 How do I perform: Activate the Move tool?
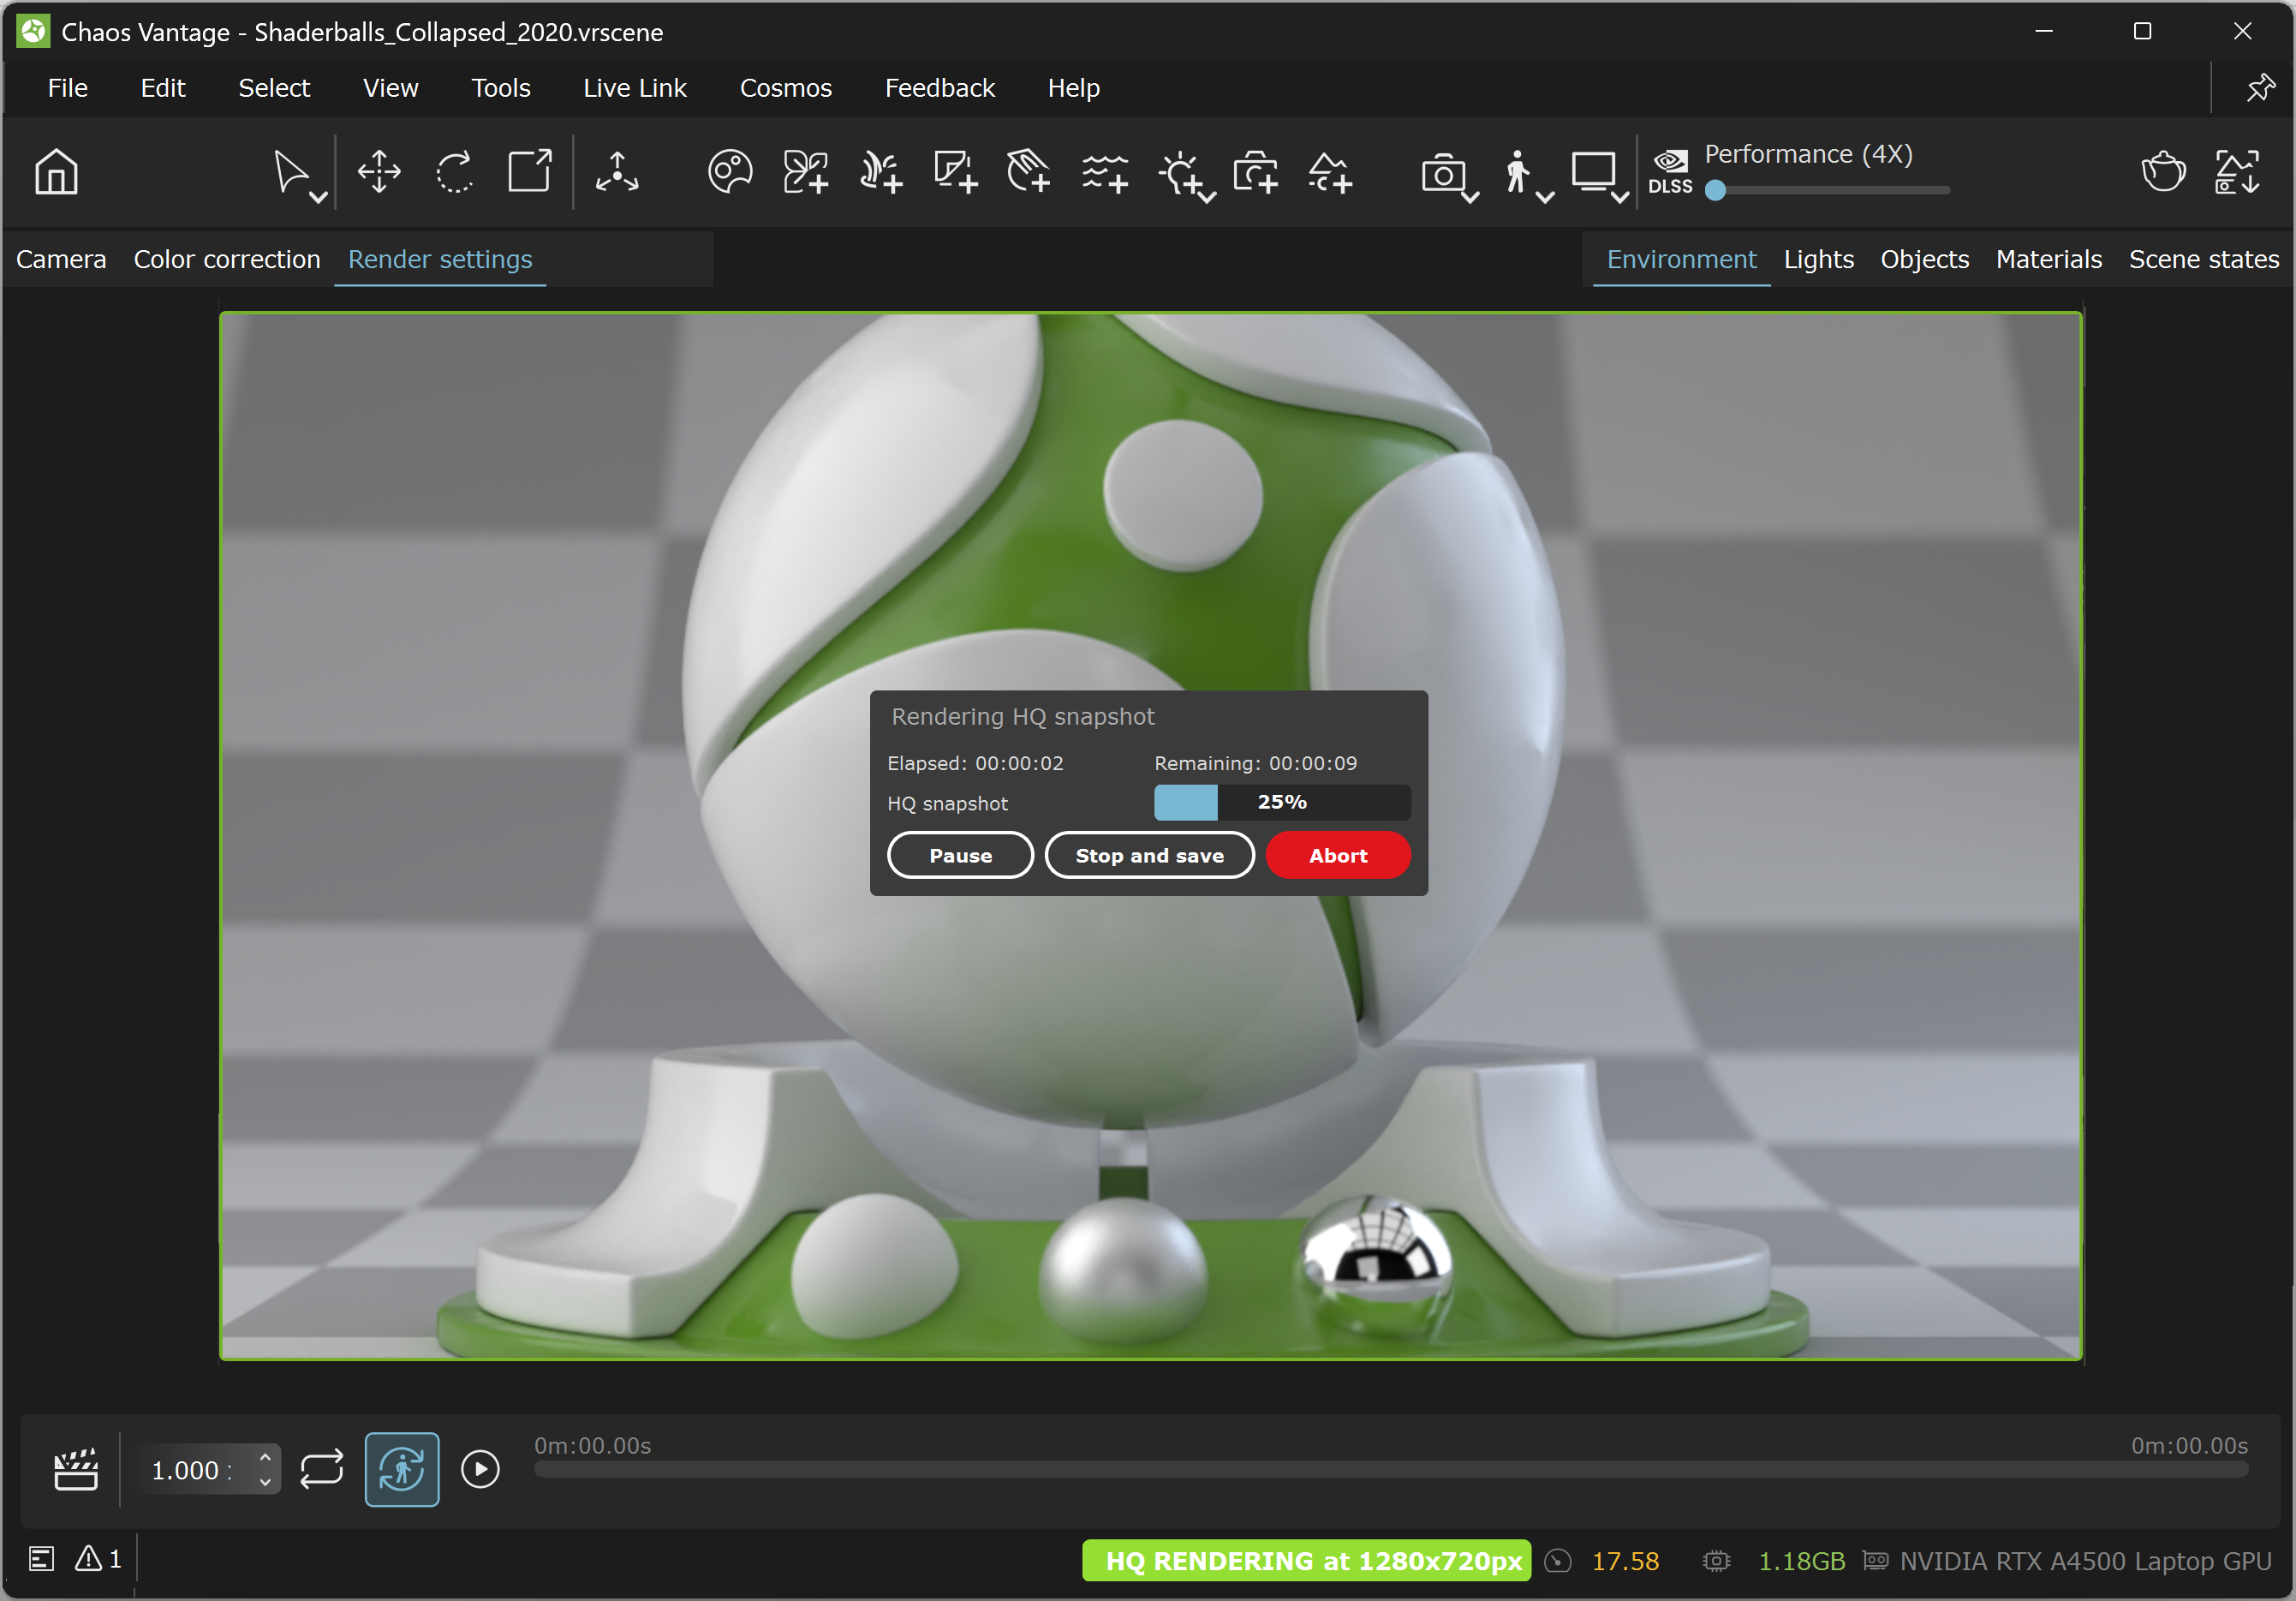tap(379, 172)
